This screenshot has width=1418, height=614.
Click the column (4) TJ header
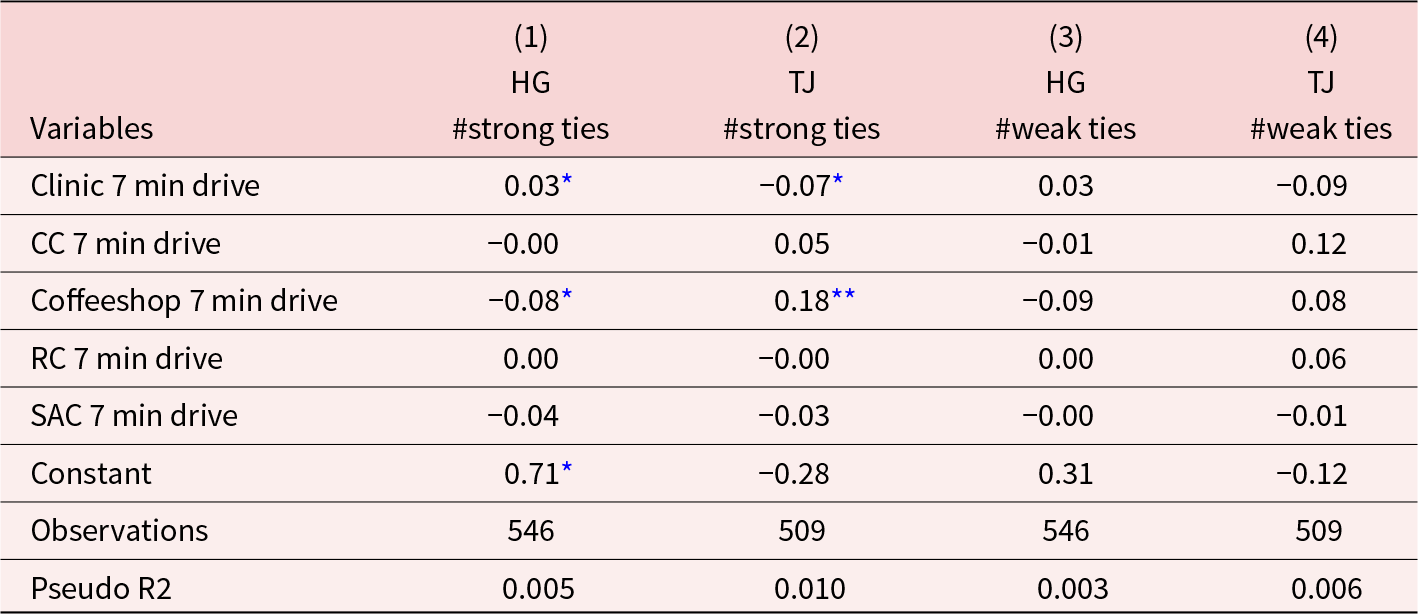(x=1320, y=84)
